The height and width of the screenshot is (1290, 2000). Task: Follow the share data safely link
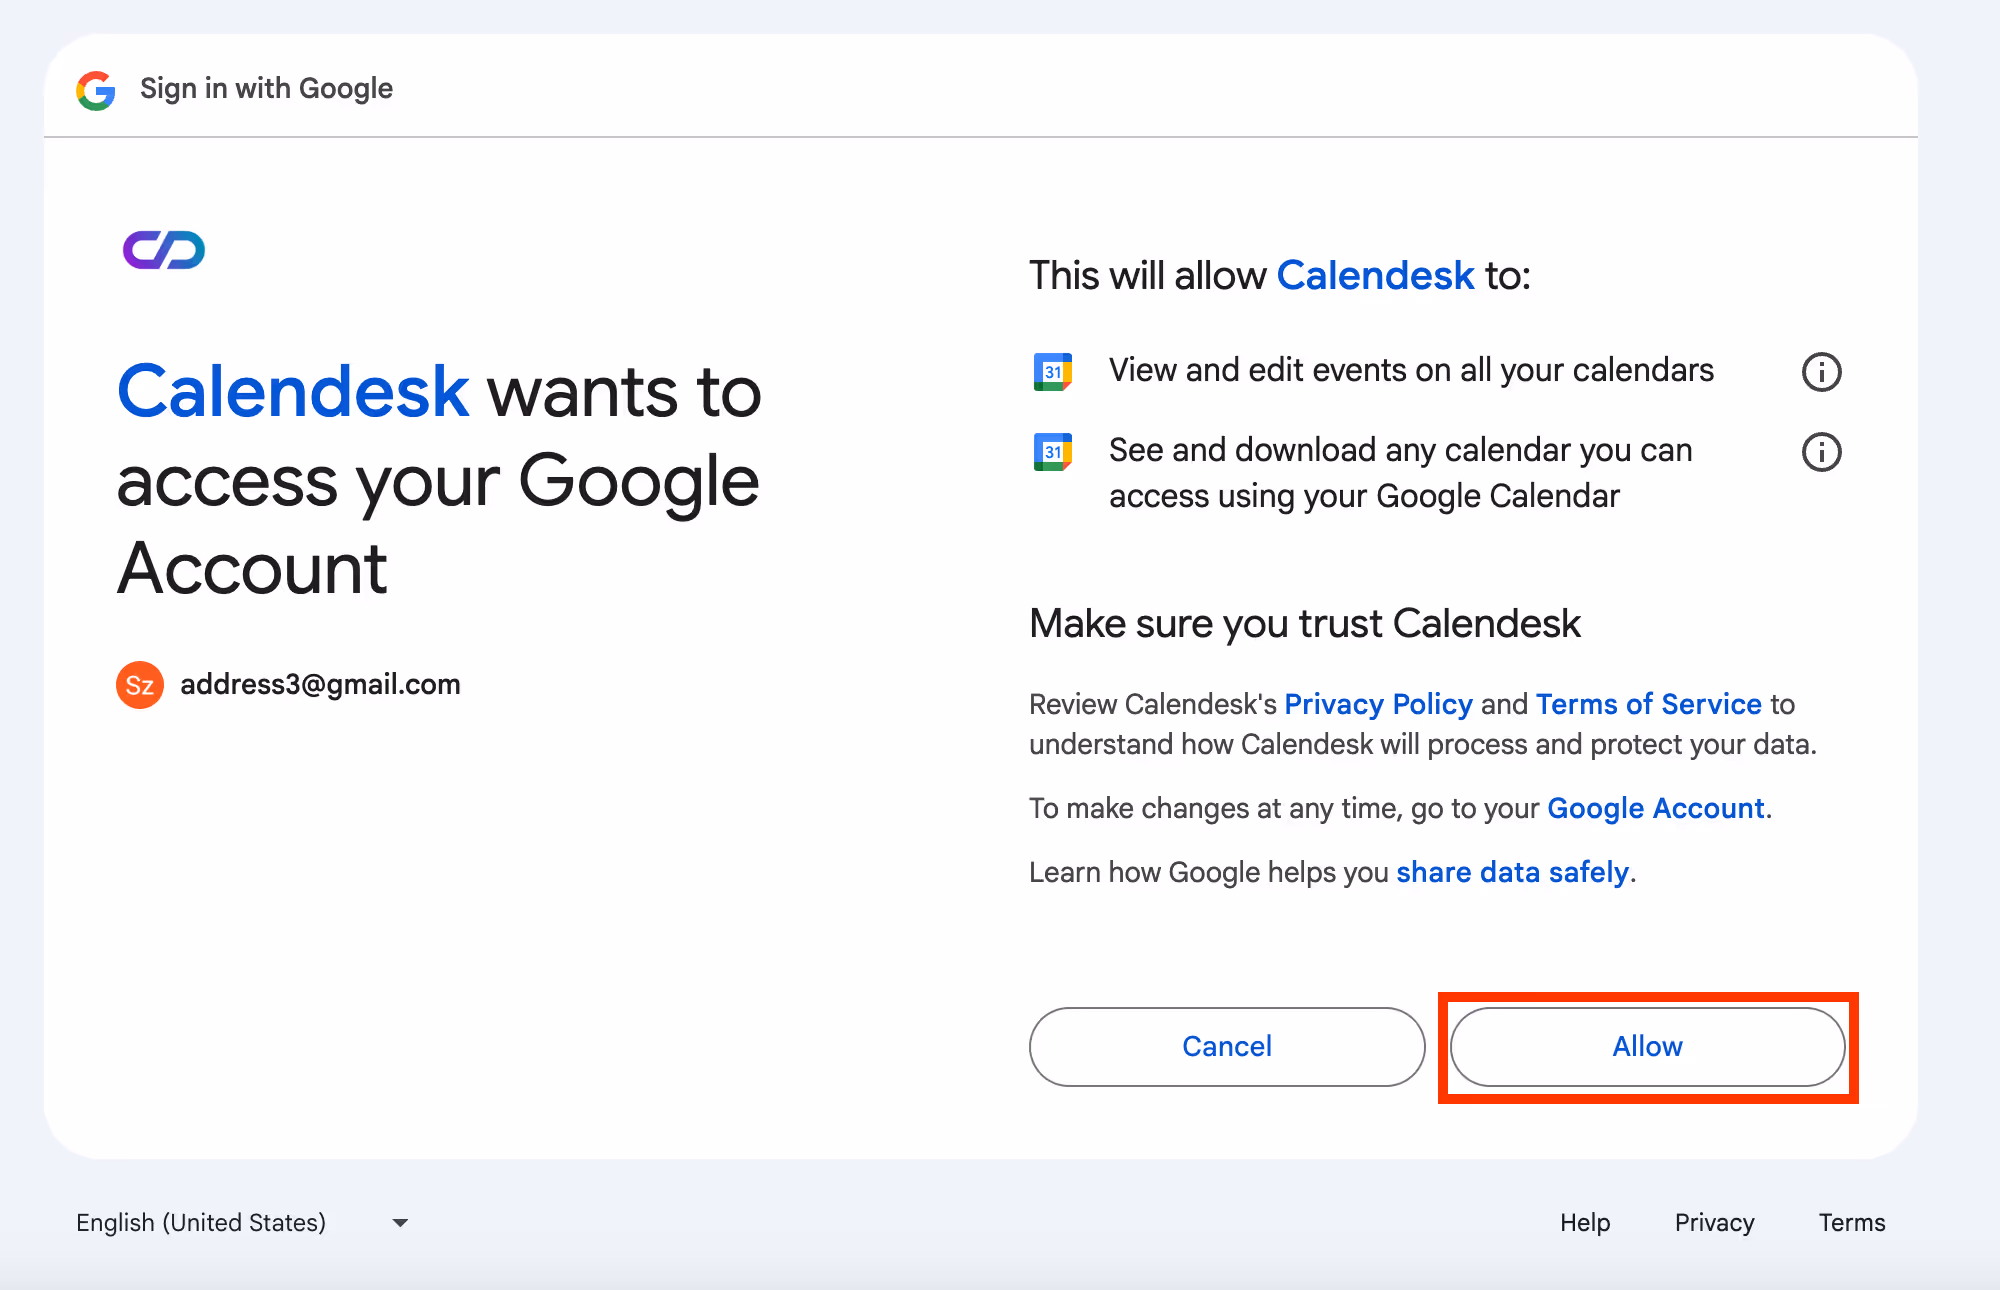coord(1512,872)
